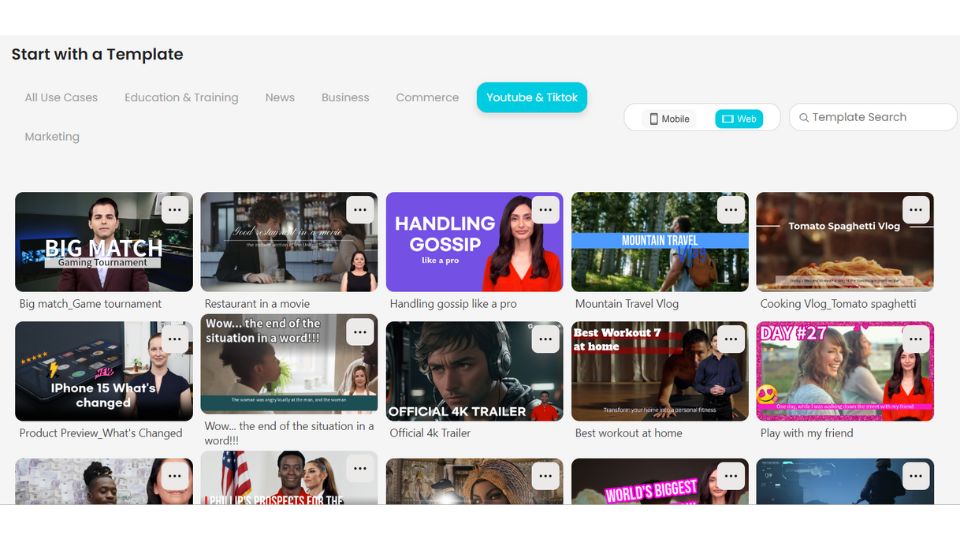
Task: Open the Official 4K Trailer thumbnail
Action: [474, 371]
